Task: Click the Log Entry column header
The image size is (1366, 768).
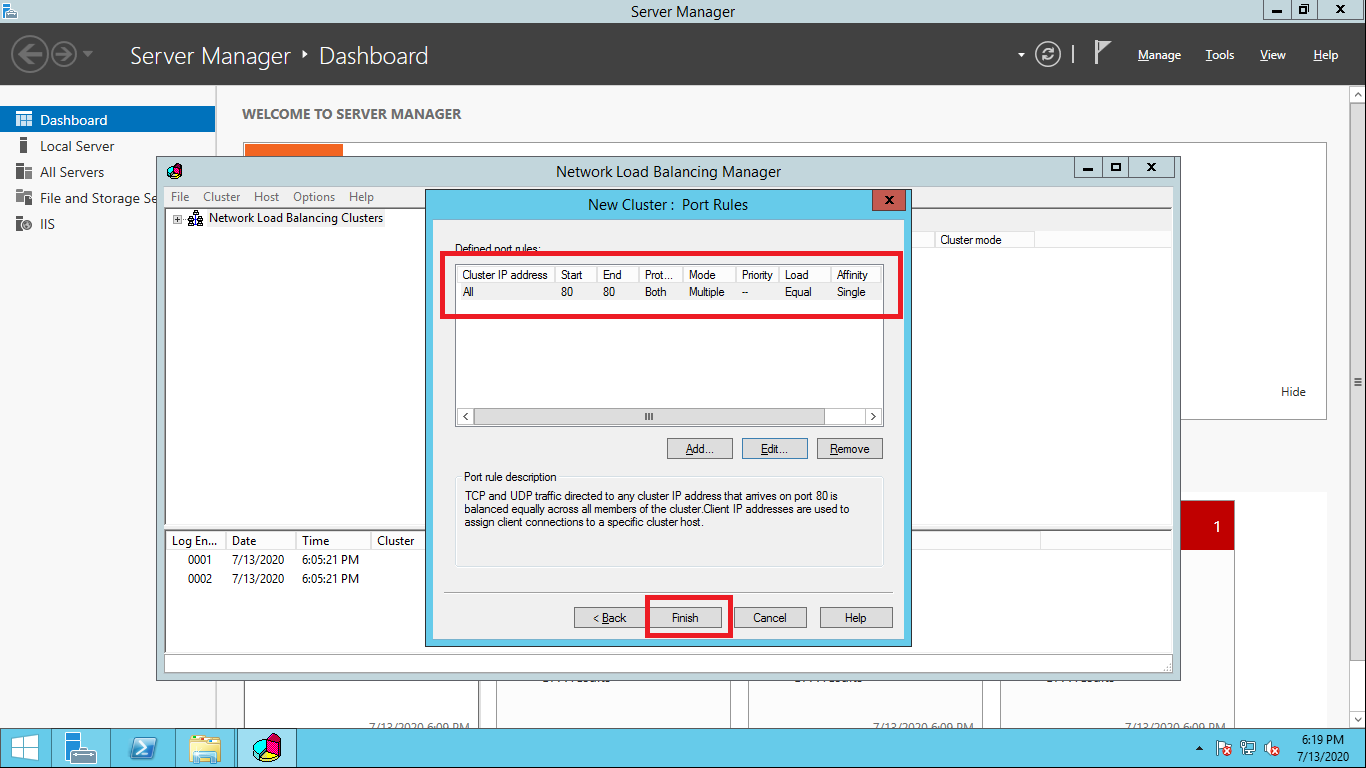Action: (x=195, y=541)
